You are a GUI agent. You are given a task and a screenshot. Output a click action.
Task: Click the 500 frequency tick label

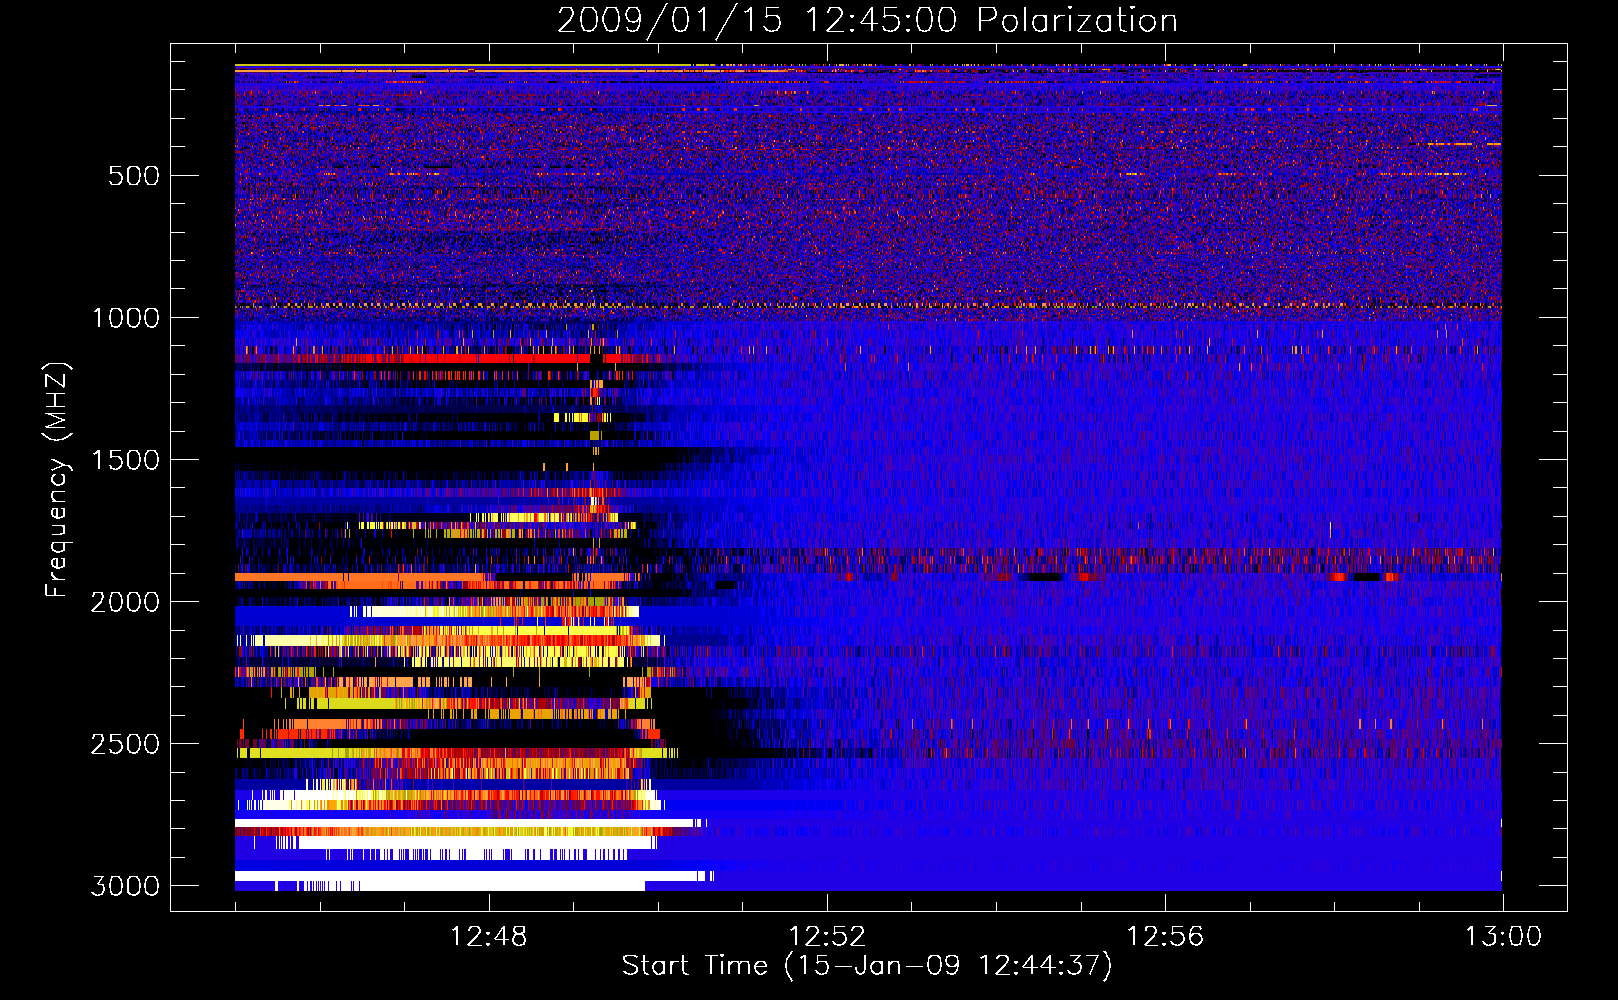click(x=134, y=176)
